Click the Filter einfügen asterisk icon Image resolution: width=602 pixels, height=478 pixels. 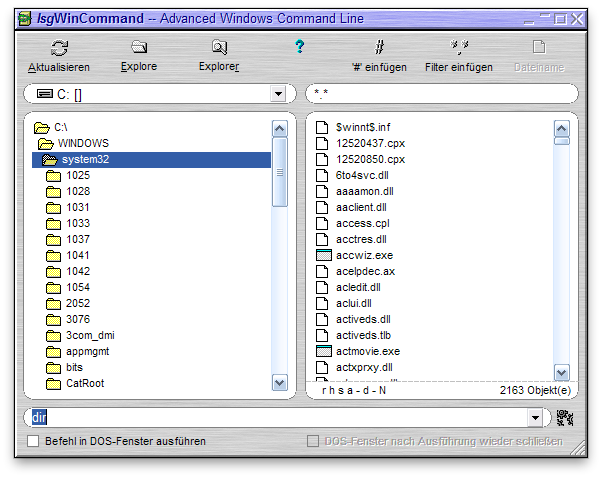click(459, 46)
